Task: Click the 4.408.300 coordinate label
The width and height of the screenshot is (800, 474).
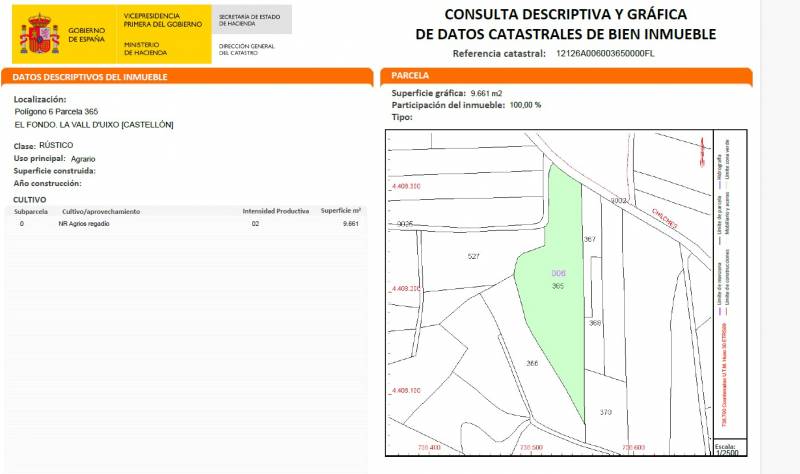Action: pyautogui.click(x=406, y=186)
